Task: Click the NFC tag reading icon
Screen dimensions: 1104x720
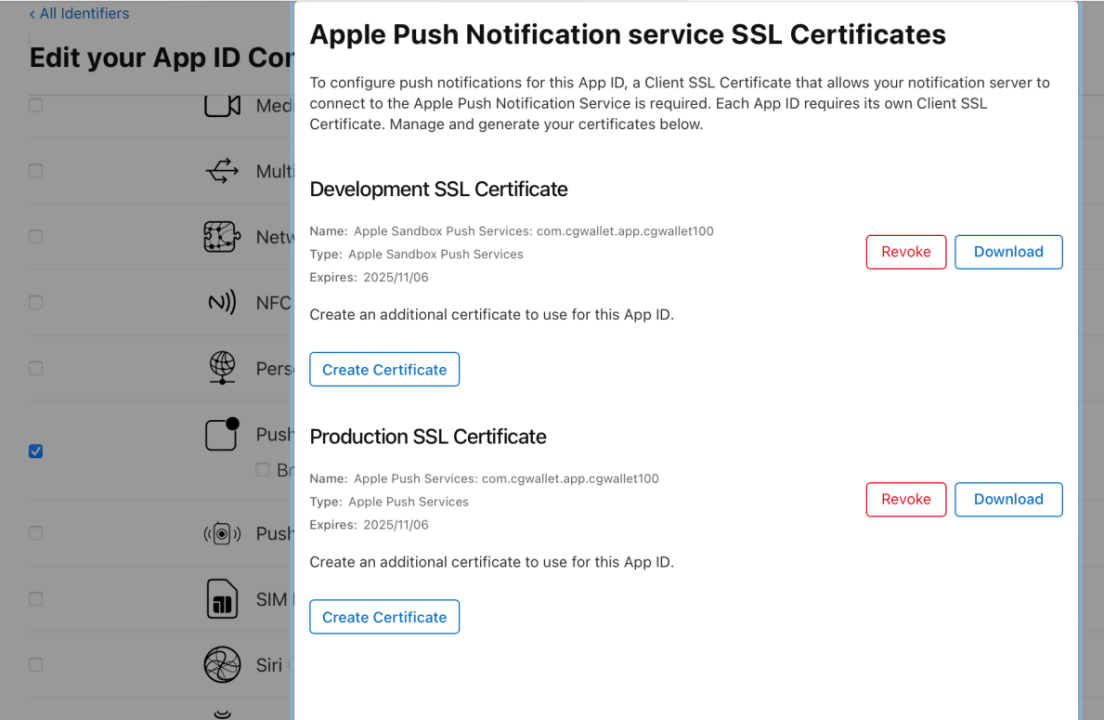Action: click(222, 303)
